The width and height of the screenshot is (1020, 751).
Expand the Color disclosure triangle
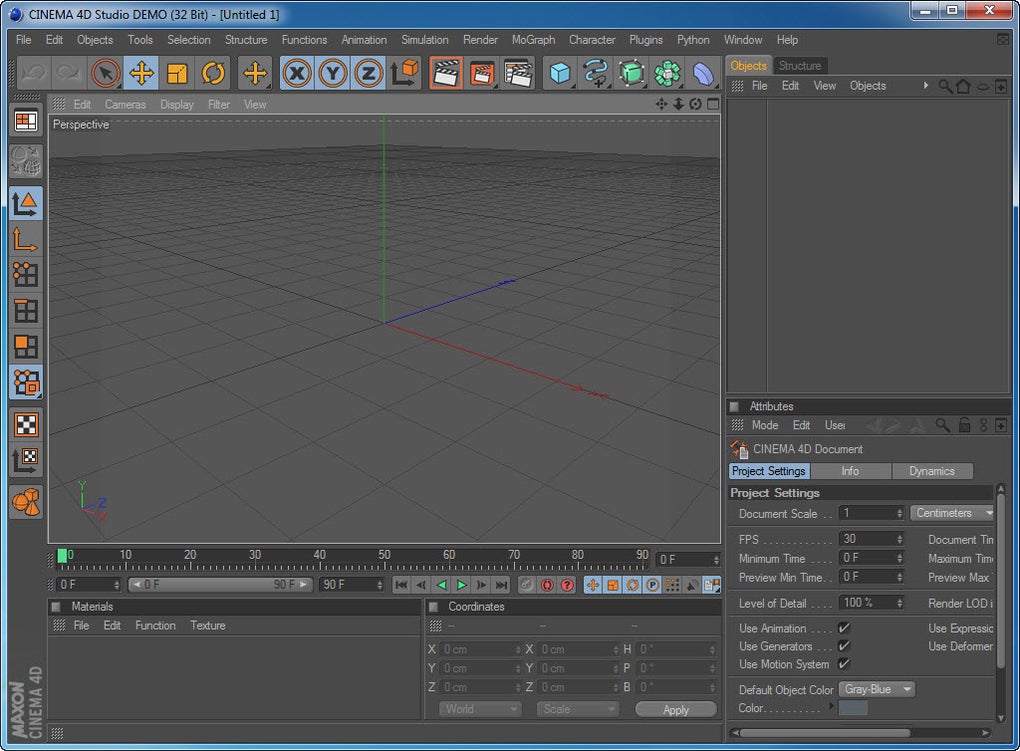[832, 707]
